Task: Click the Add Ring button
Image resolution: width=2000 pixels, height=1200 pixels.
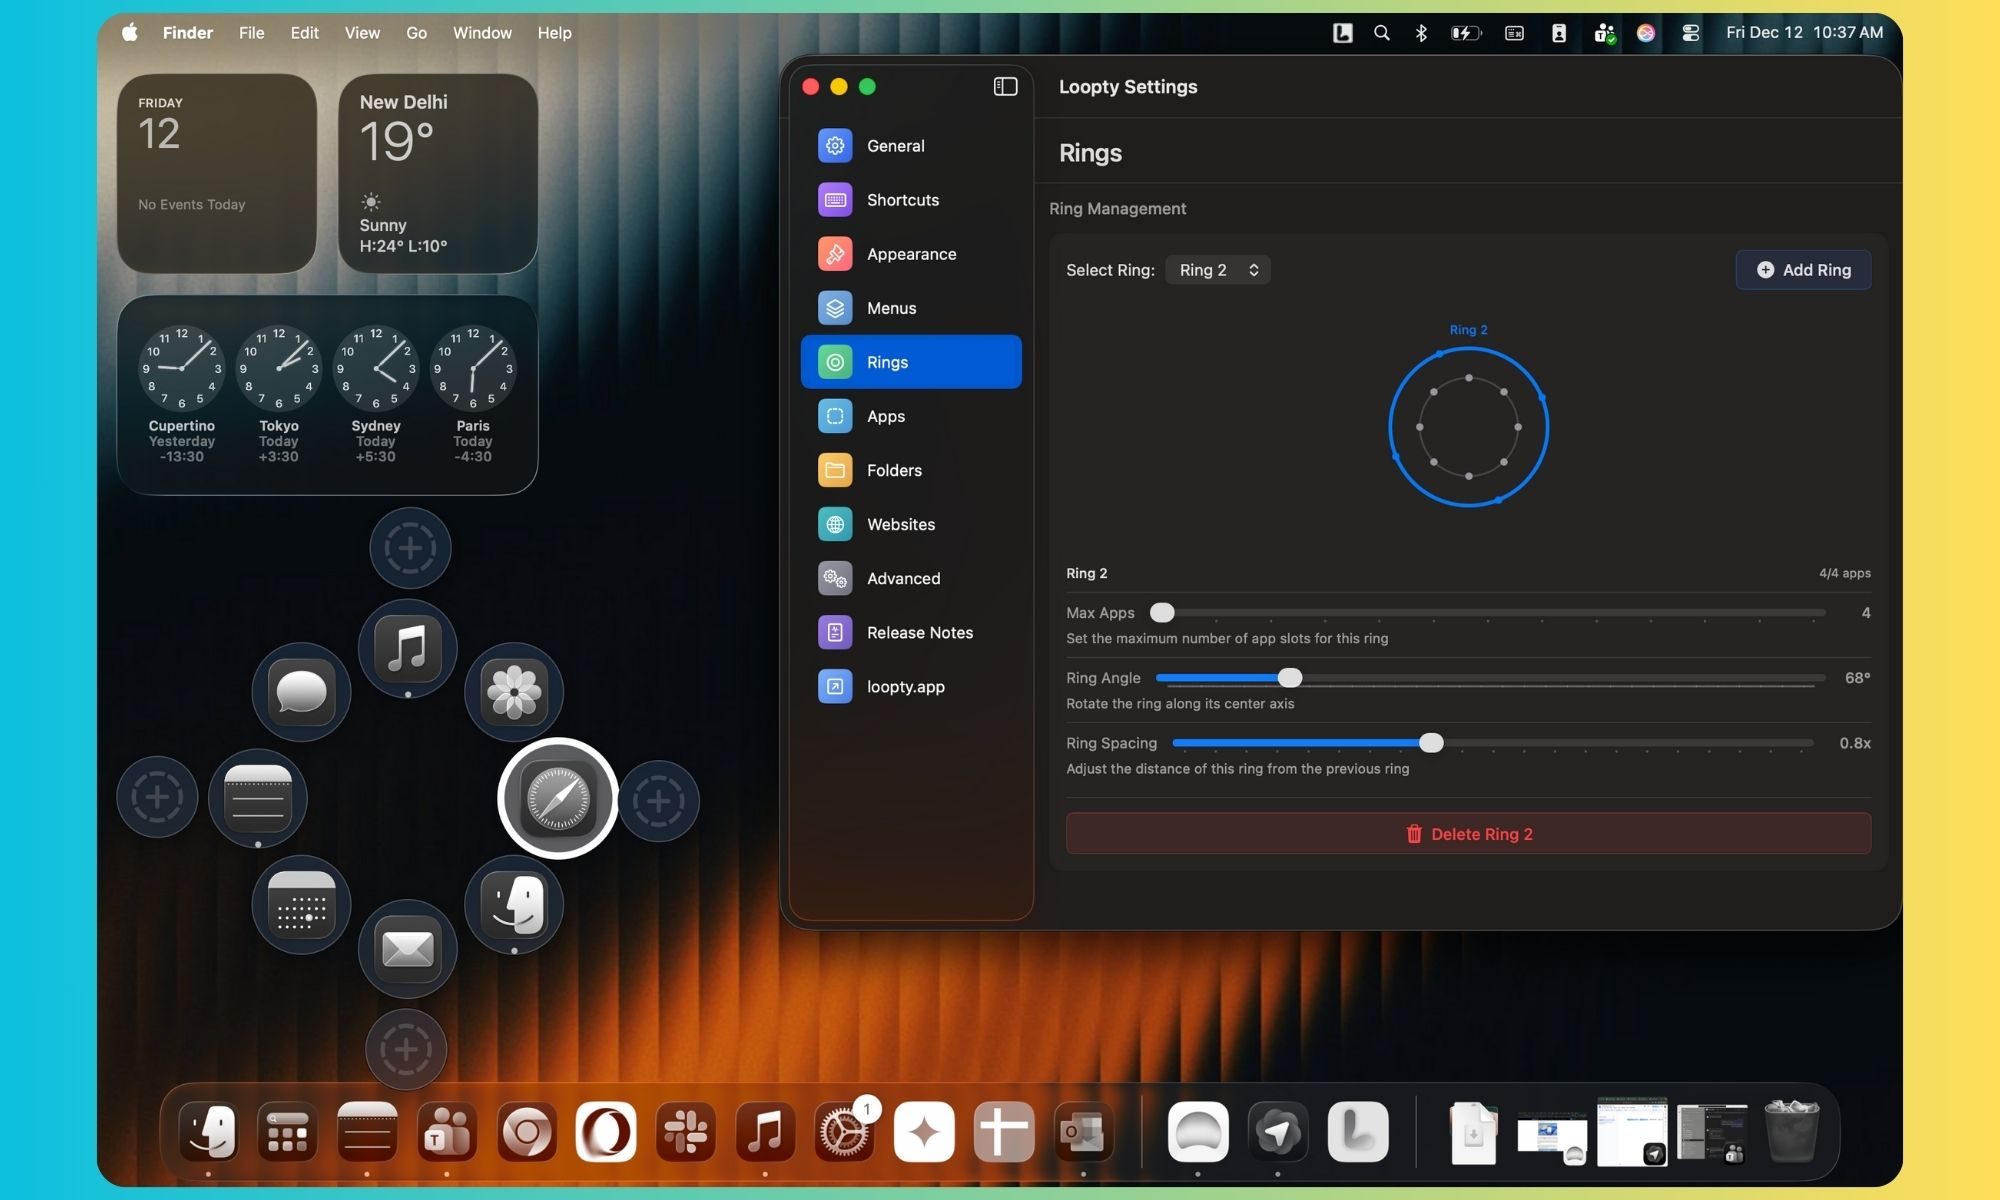Action: (1802, 269)
